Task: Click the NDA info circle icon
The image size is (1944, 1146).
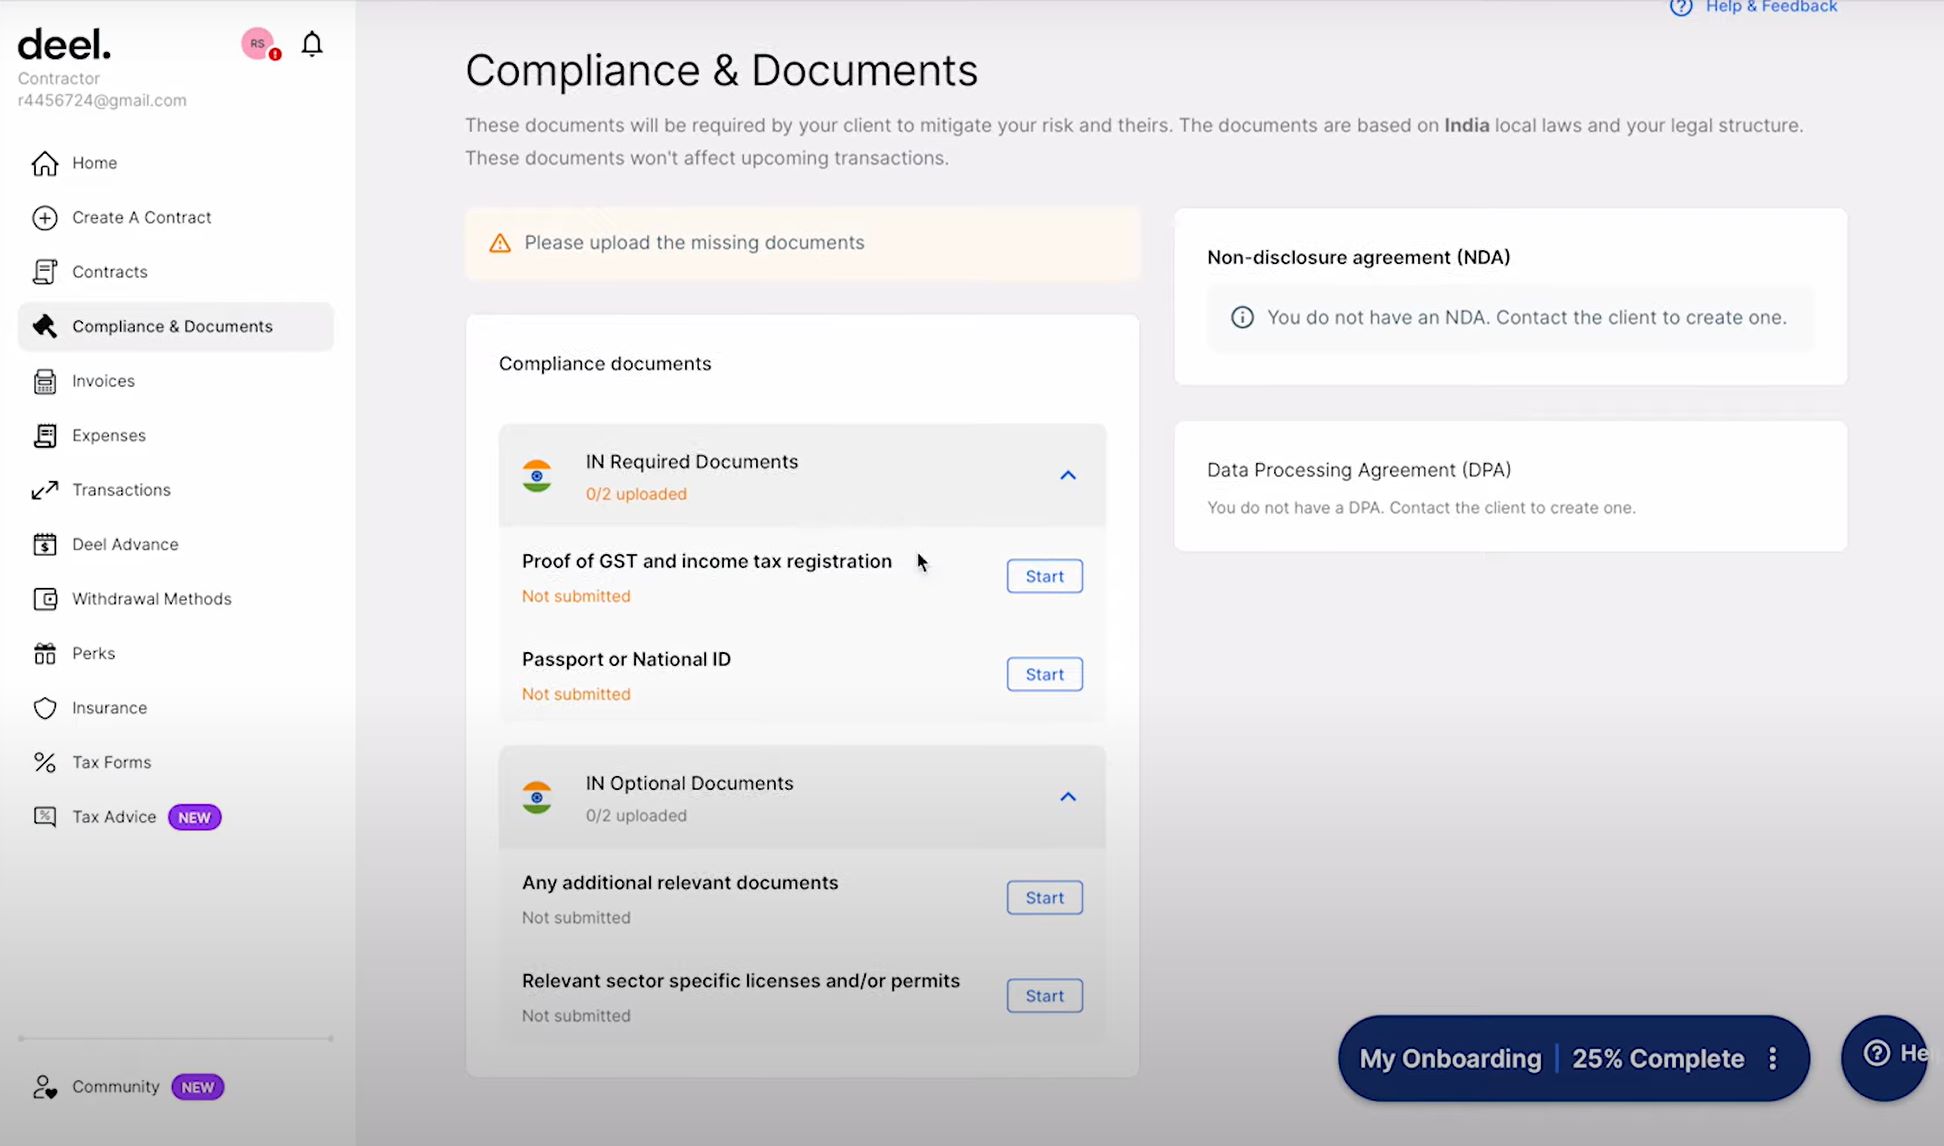Action: 1242,317
